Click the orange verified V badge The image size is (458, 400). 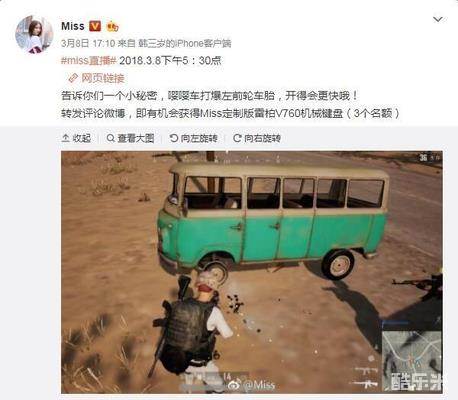tap(95, 26)
